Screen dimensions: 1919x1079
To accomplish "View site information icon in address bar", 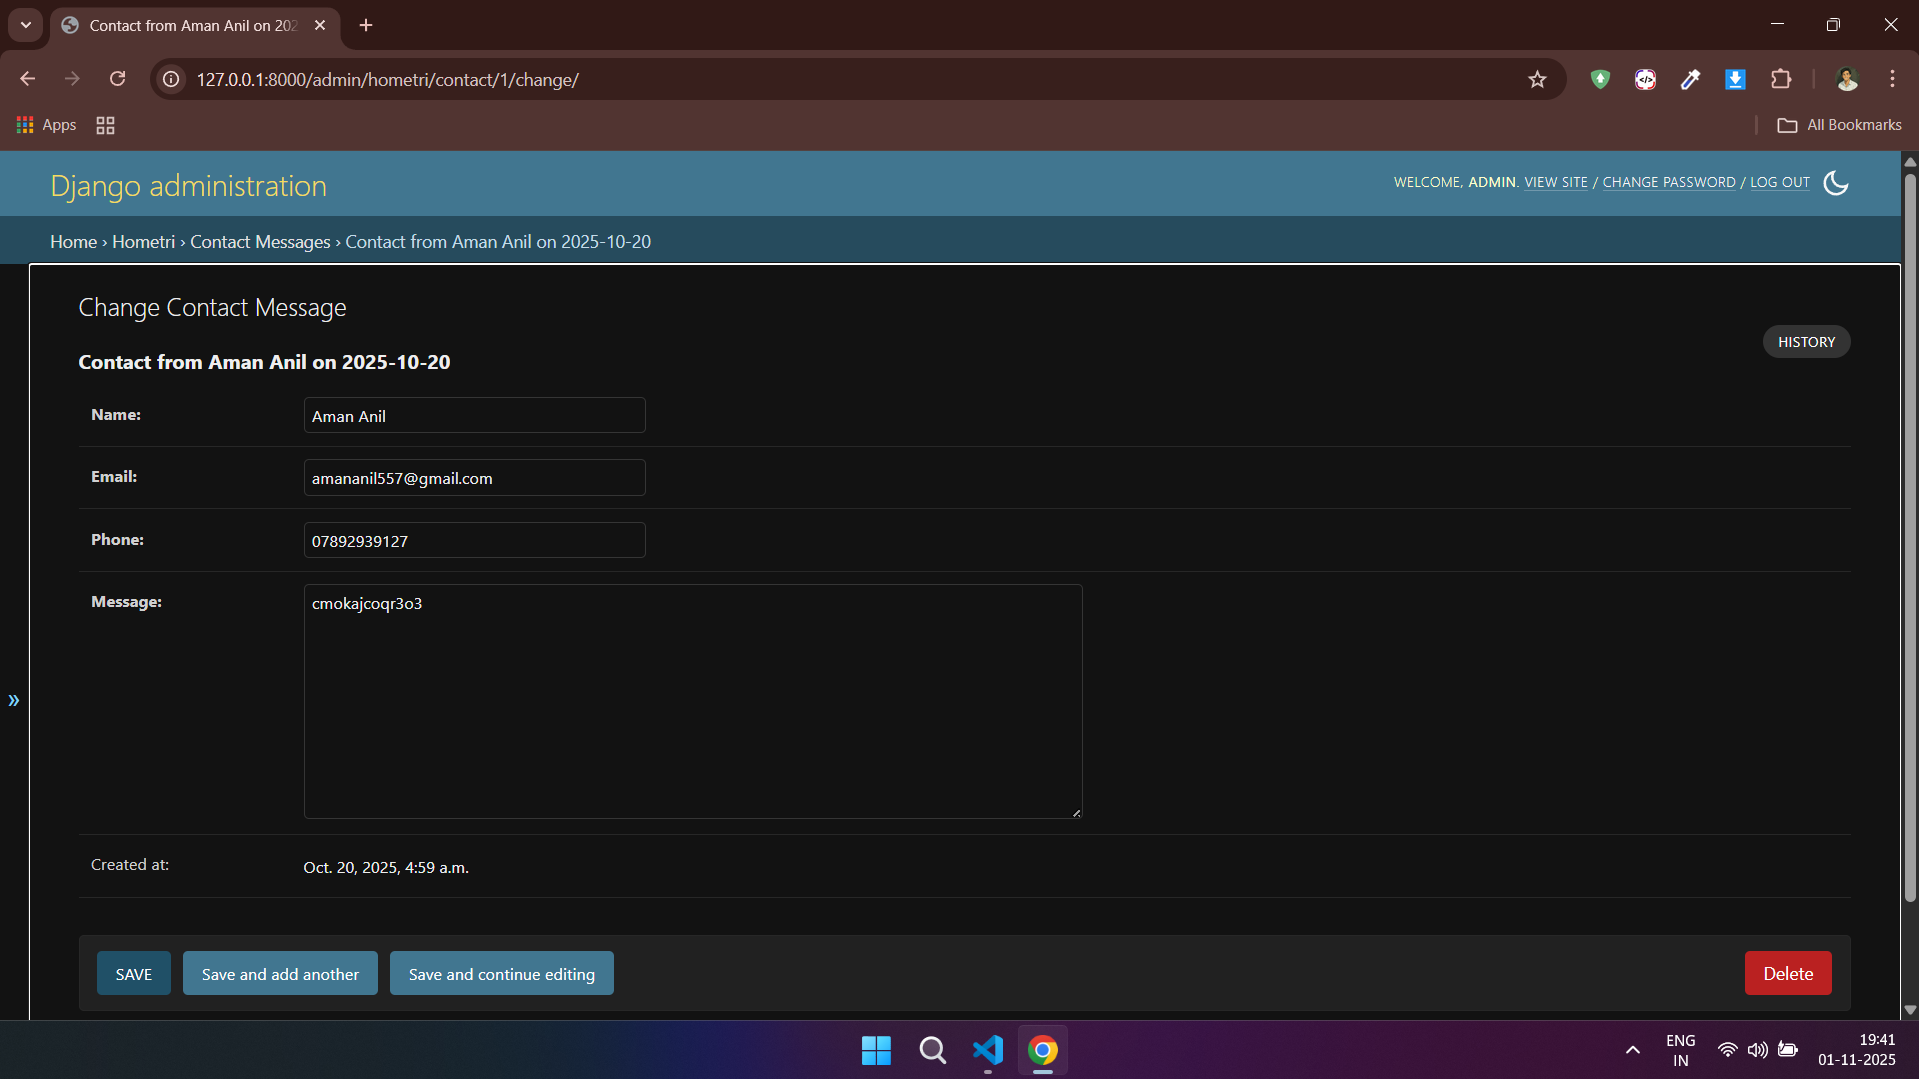I will click(x=172, y=79).
